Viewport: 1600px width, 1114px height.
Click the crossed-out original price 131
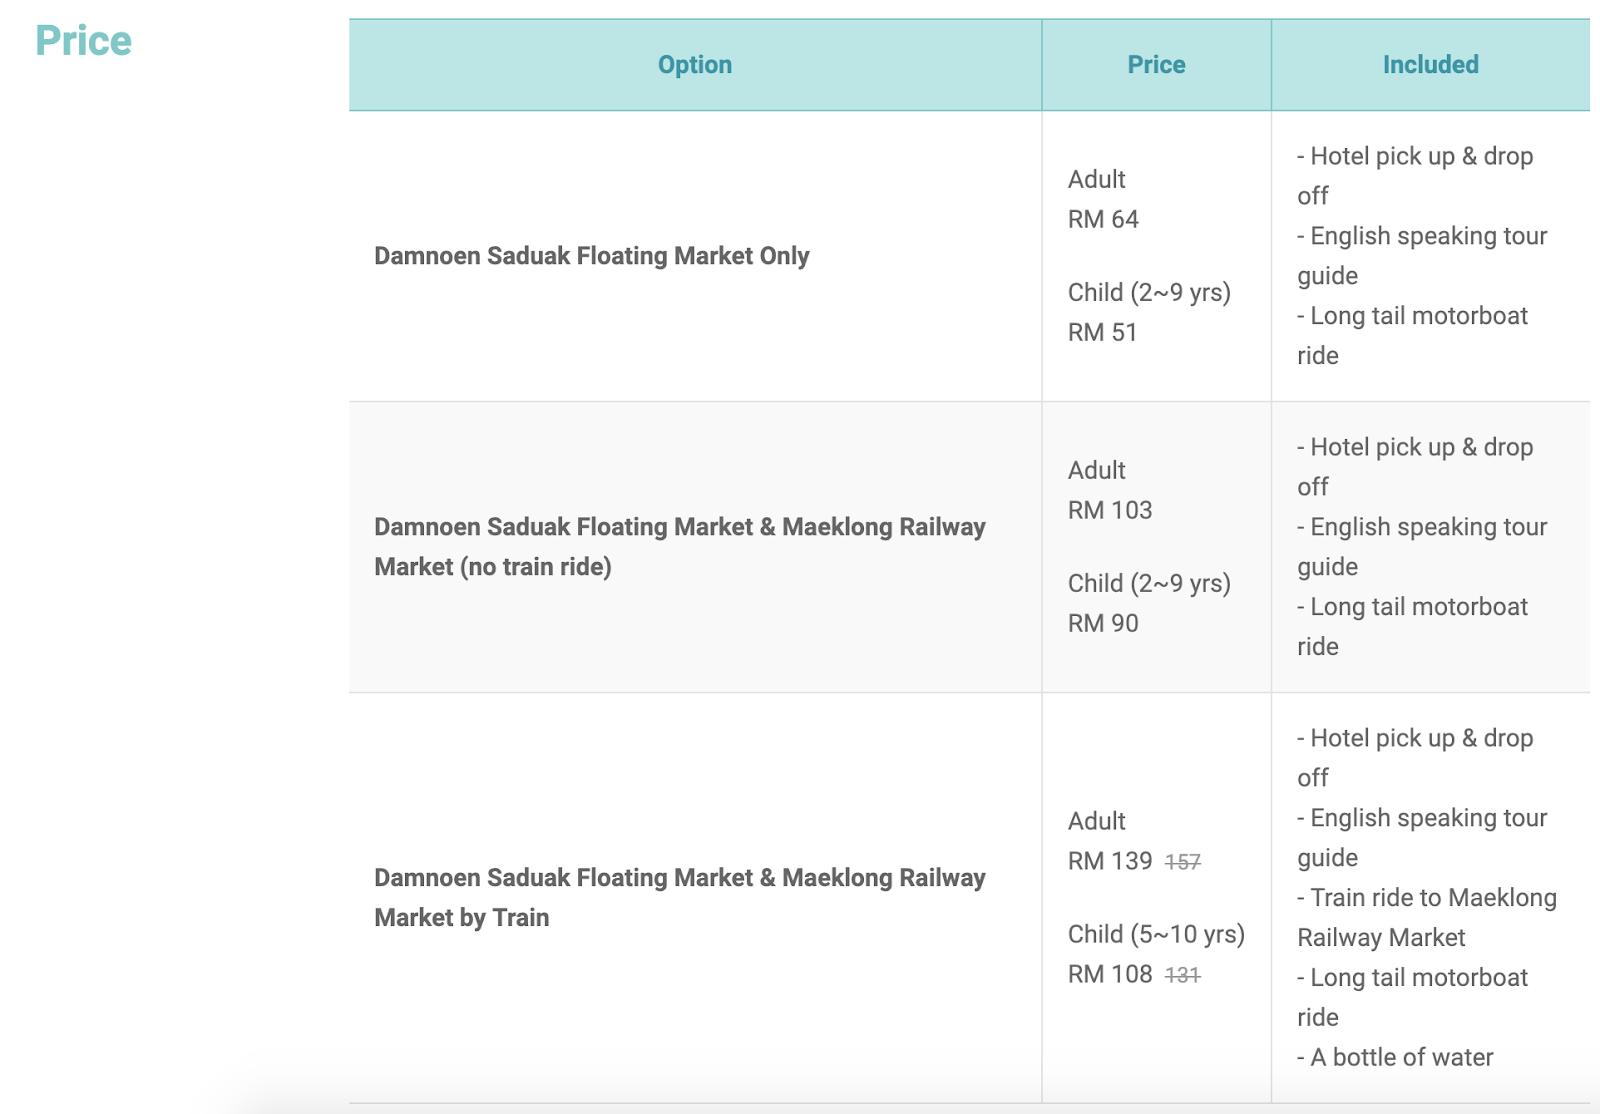[x=1183, y=975]
